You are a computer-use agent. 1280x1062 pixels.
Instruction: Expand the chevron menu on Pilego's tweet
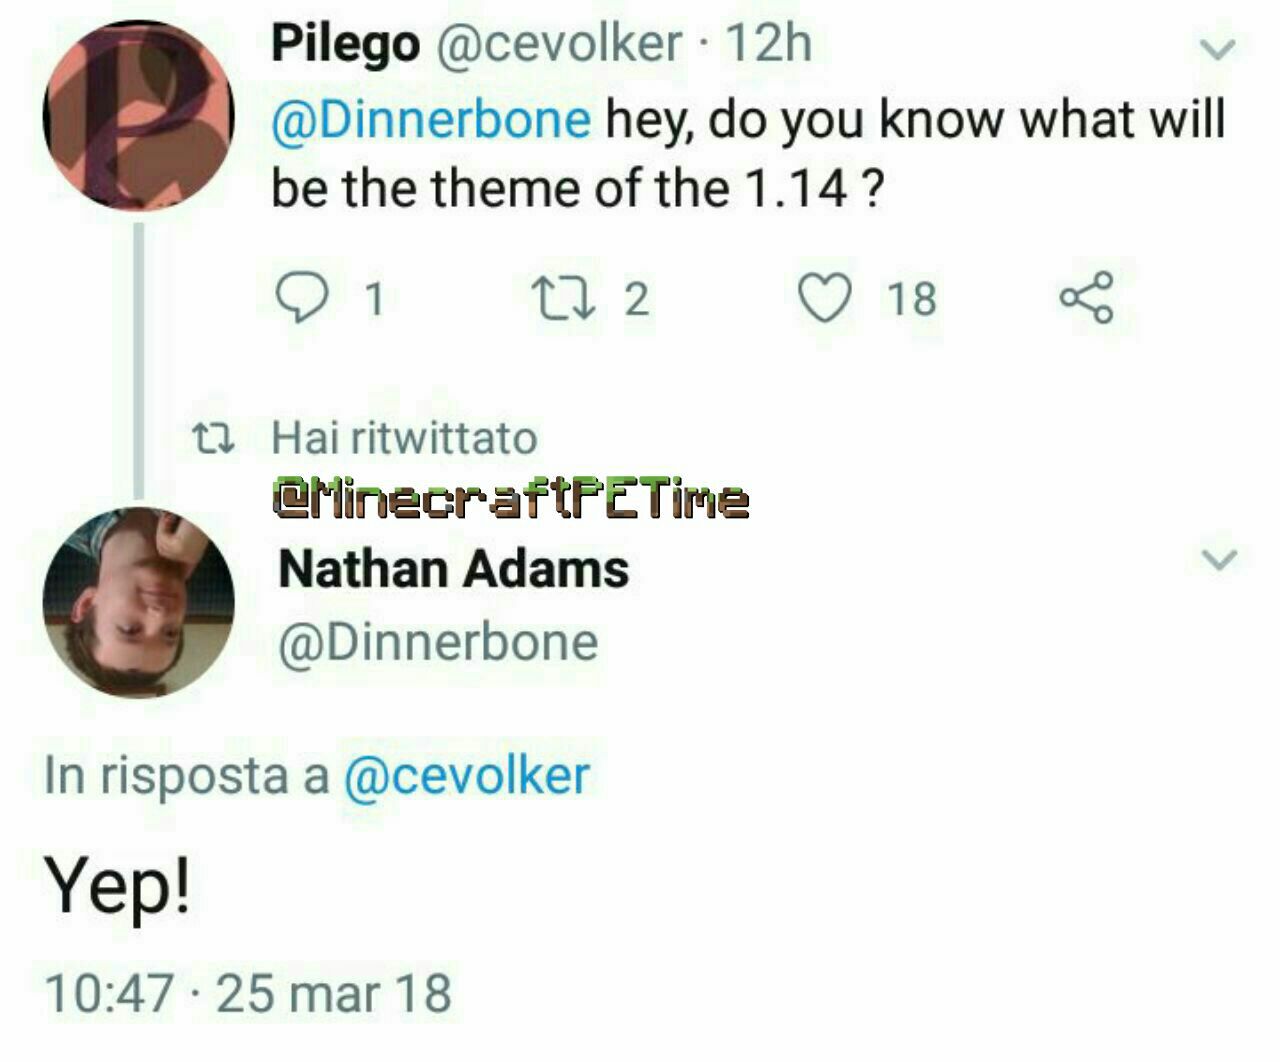coord(1218,48)
